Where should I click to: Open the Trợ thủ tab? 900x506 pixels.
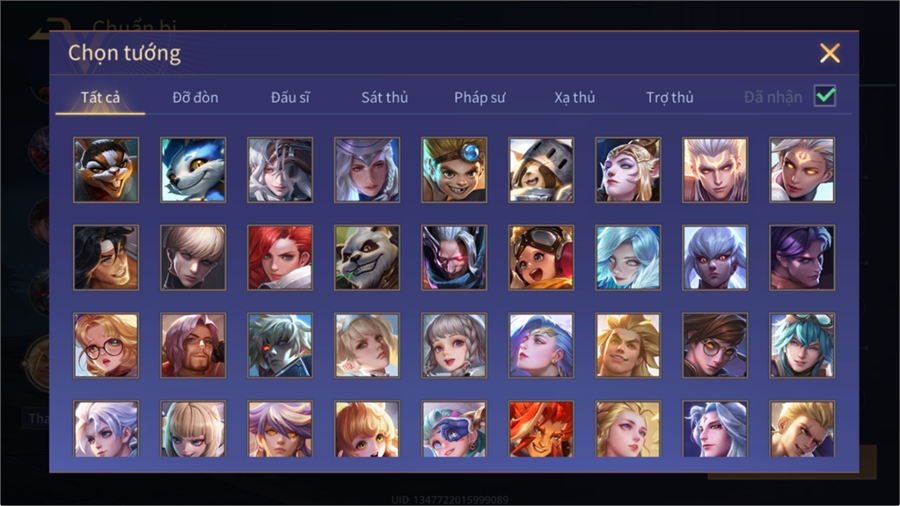click(670, 98)
